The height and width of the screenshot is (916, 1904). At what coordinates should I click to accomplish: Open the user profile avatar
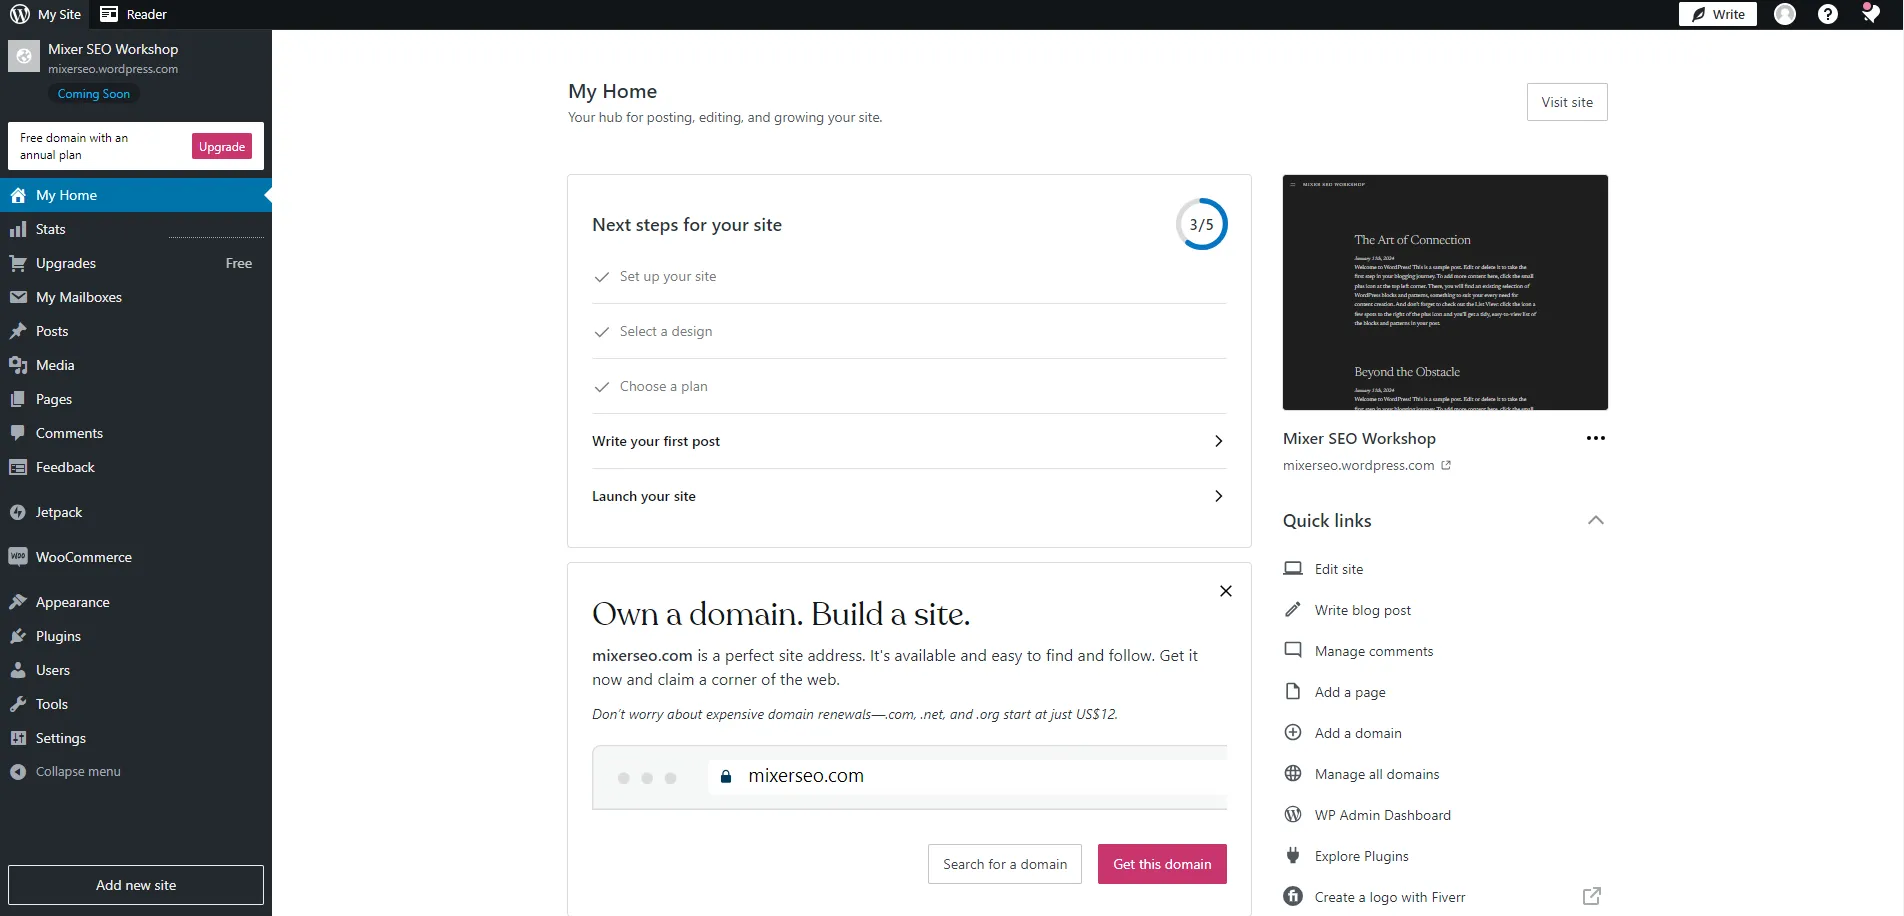click(x=1785, y=14)
